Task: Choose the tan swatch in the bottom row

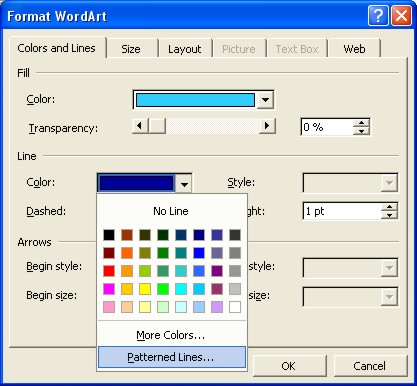Action: pos(127,307)
